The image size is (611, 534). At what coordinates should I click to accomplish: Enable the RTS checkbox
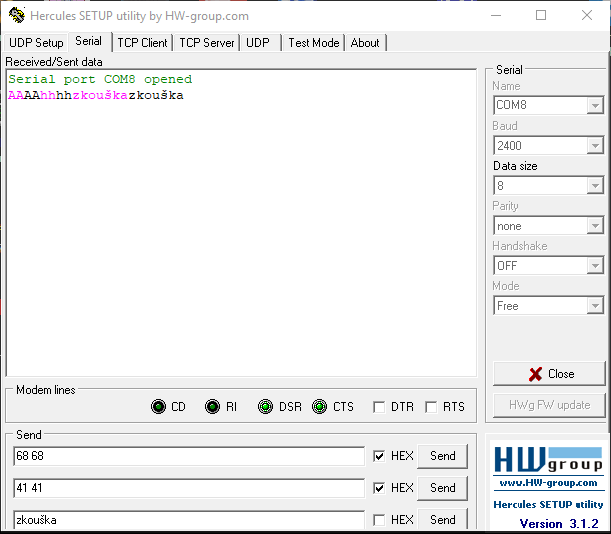coord(431,407)
